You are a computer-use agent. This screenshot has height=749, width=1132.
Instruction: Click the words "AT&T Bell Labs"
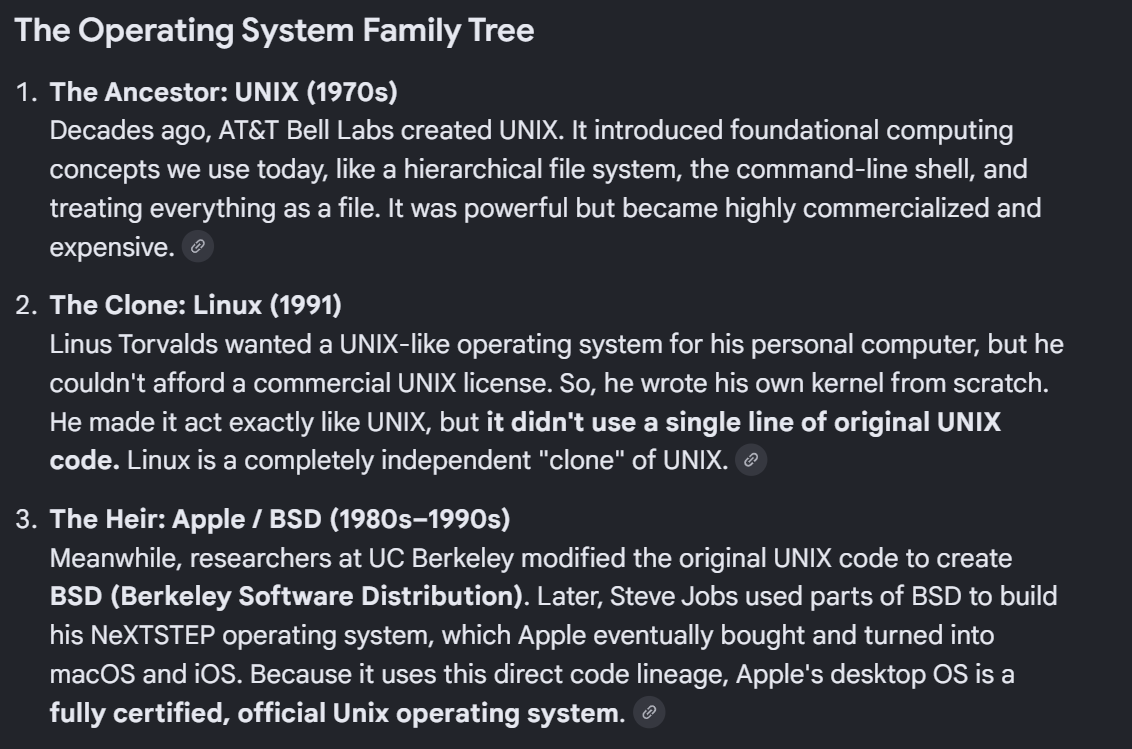[x=306, y=131]
